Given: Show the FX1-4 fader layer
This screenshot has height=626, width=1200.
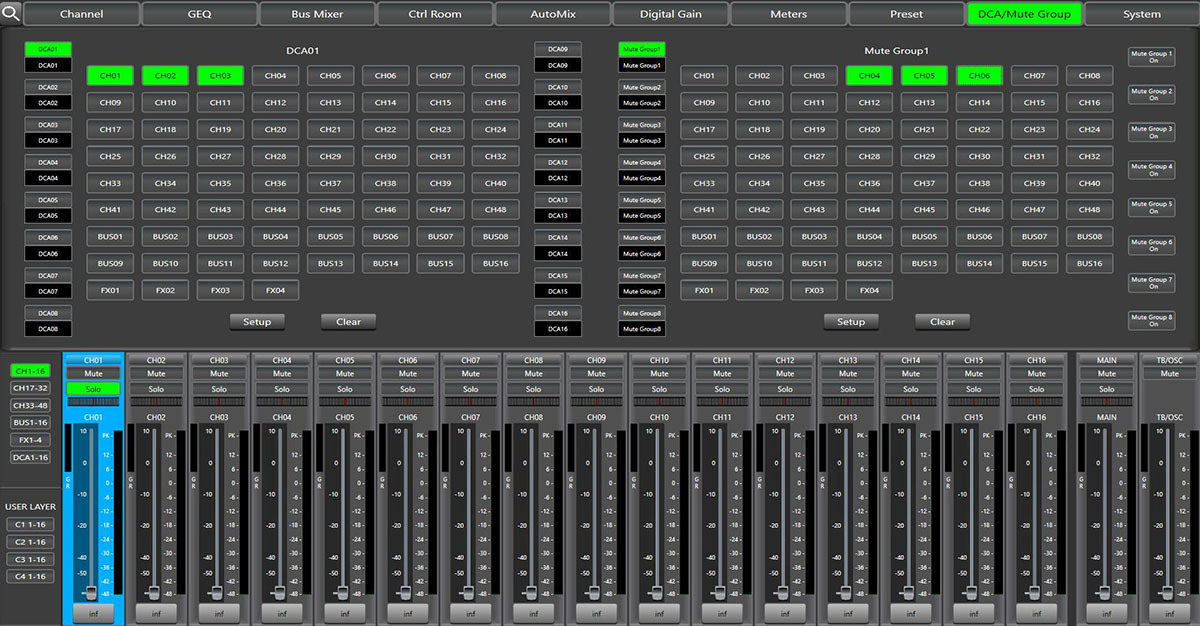Looking at the screenshot, I should coord(30,440).
